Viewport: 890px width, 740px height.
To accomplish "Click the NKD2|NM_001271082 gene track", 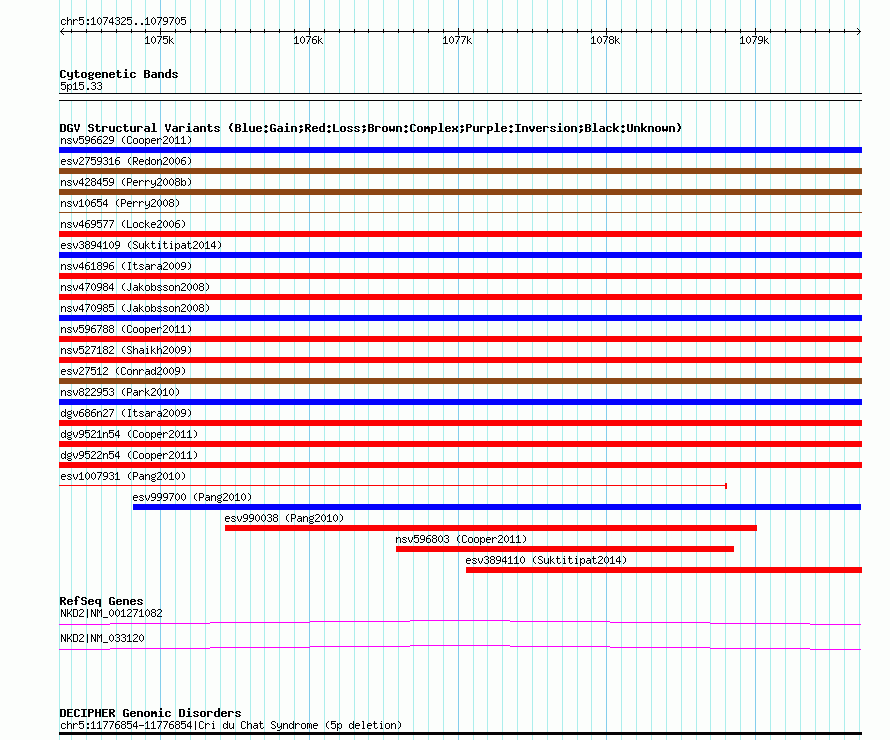I will coord(460,623).
